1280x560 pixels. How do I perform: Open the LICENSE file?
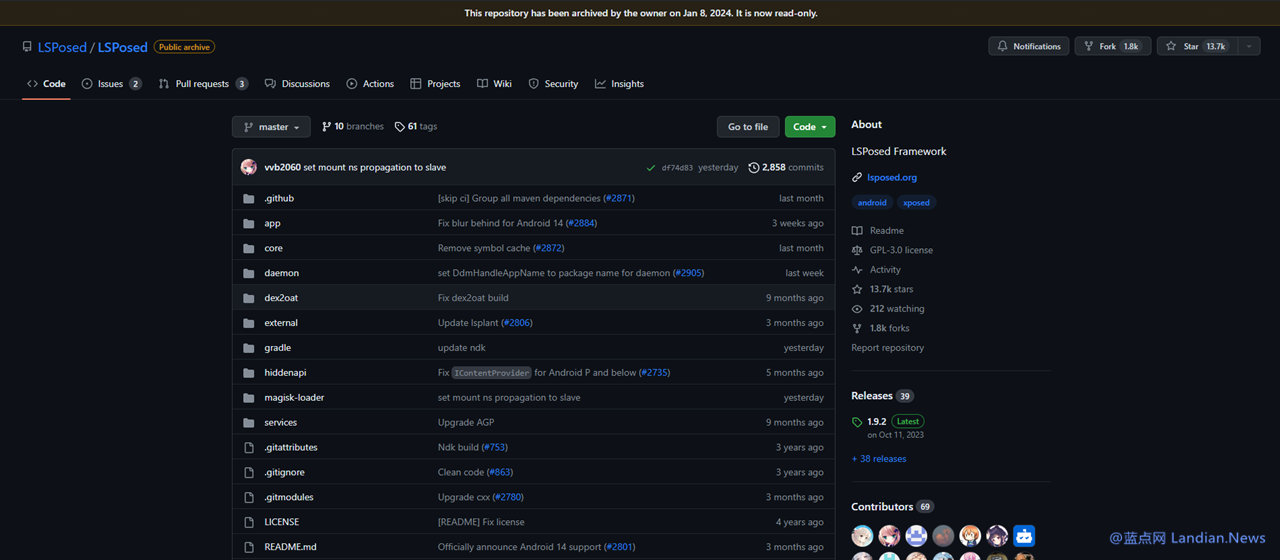point(281,522)
